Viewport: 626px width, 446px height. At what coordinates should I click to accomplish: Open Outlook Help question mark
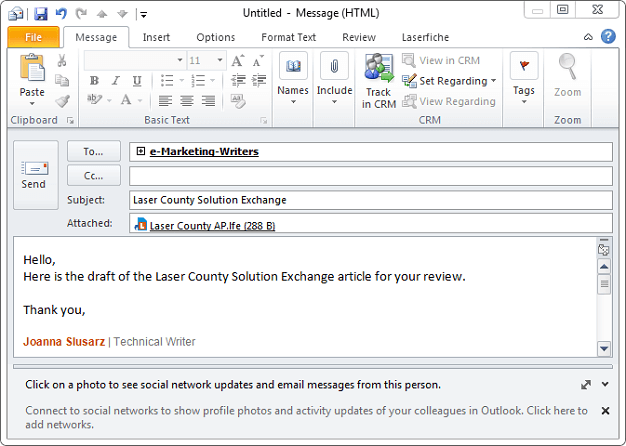click(x=608, y=36)
